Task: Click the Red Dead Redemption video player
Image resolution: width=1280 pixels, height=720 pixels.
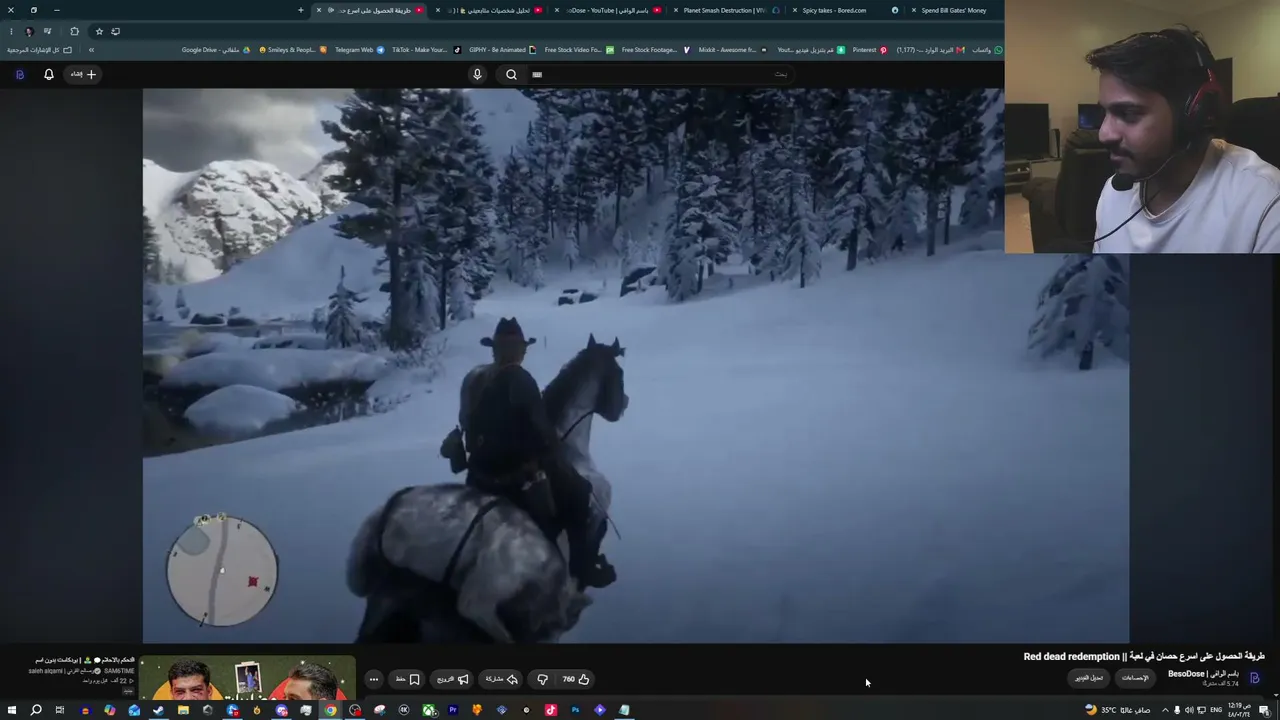Action: [636, 366]
